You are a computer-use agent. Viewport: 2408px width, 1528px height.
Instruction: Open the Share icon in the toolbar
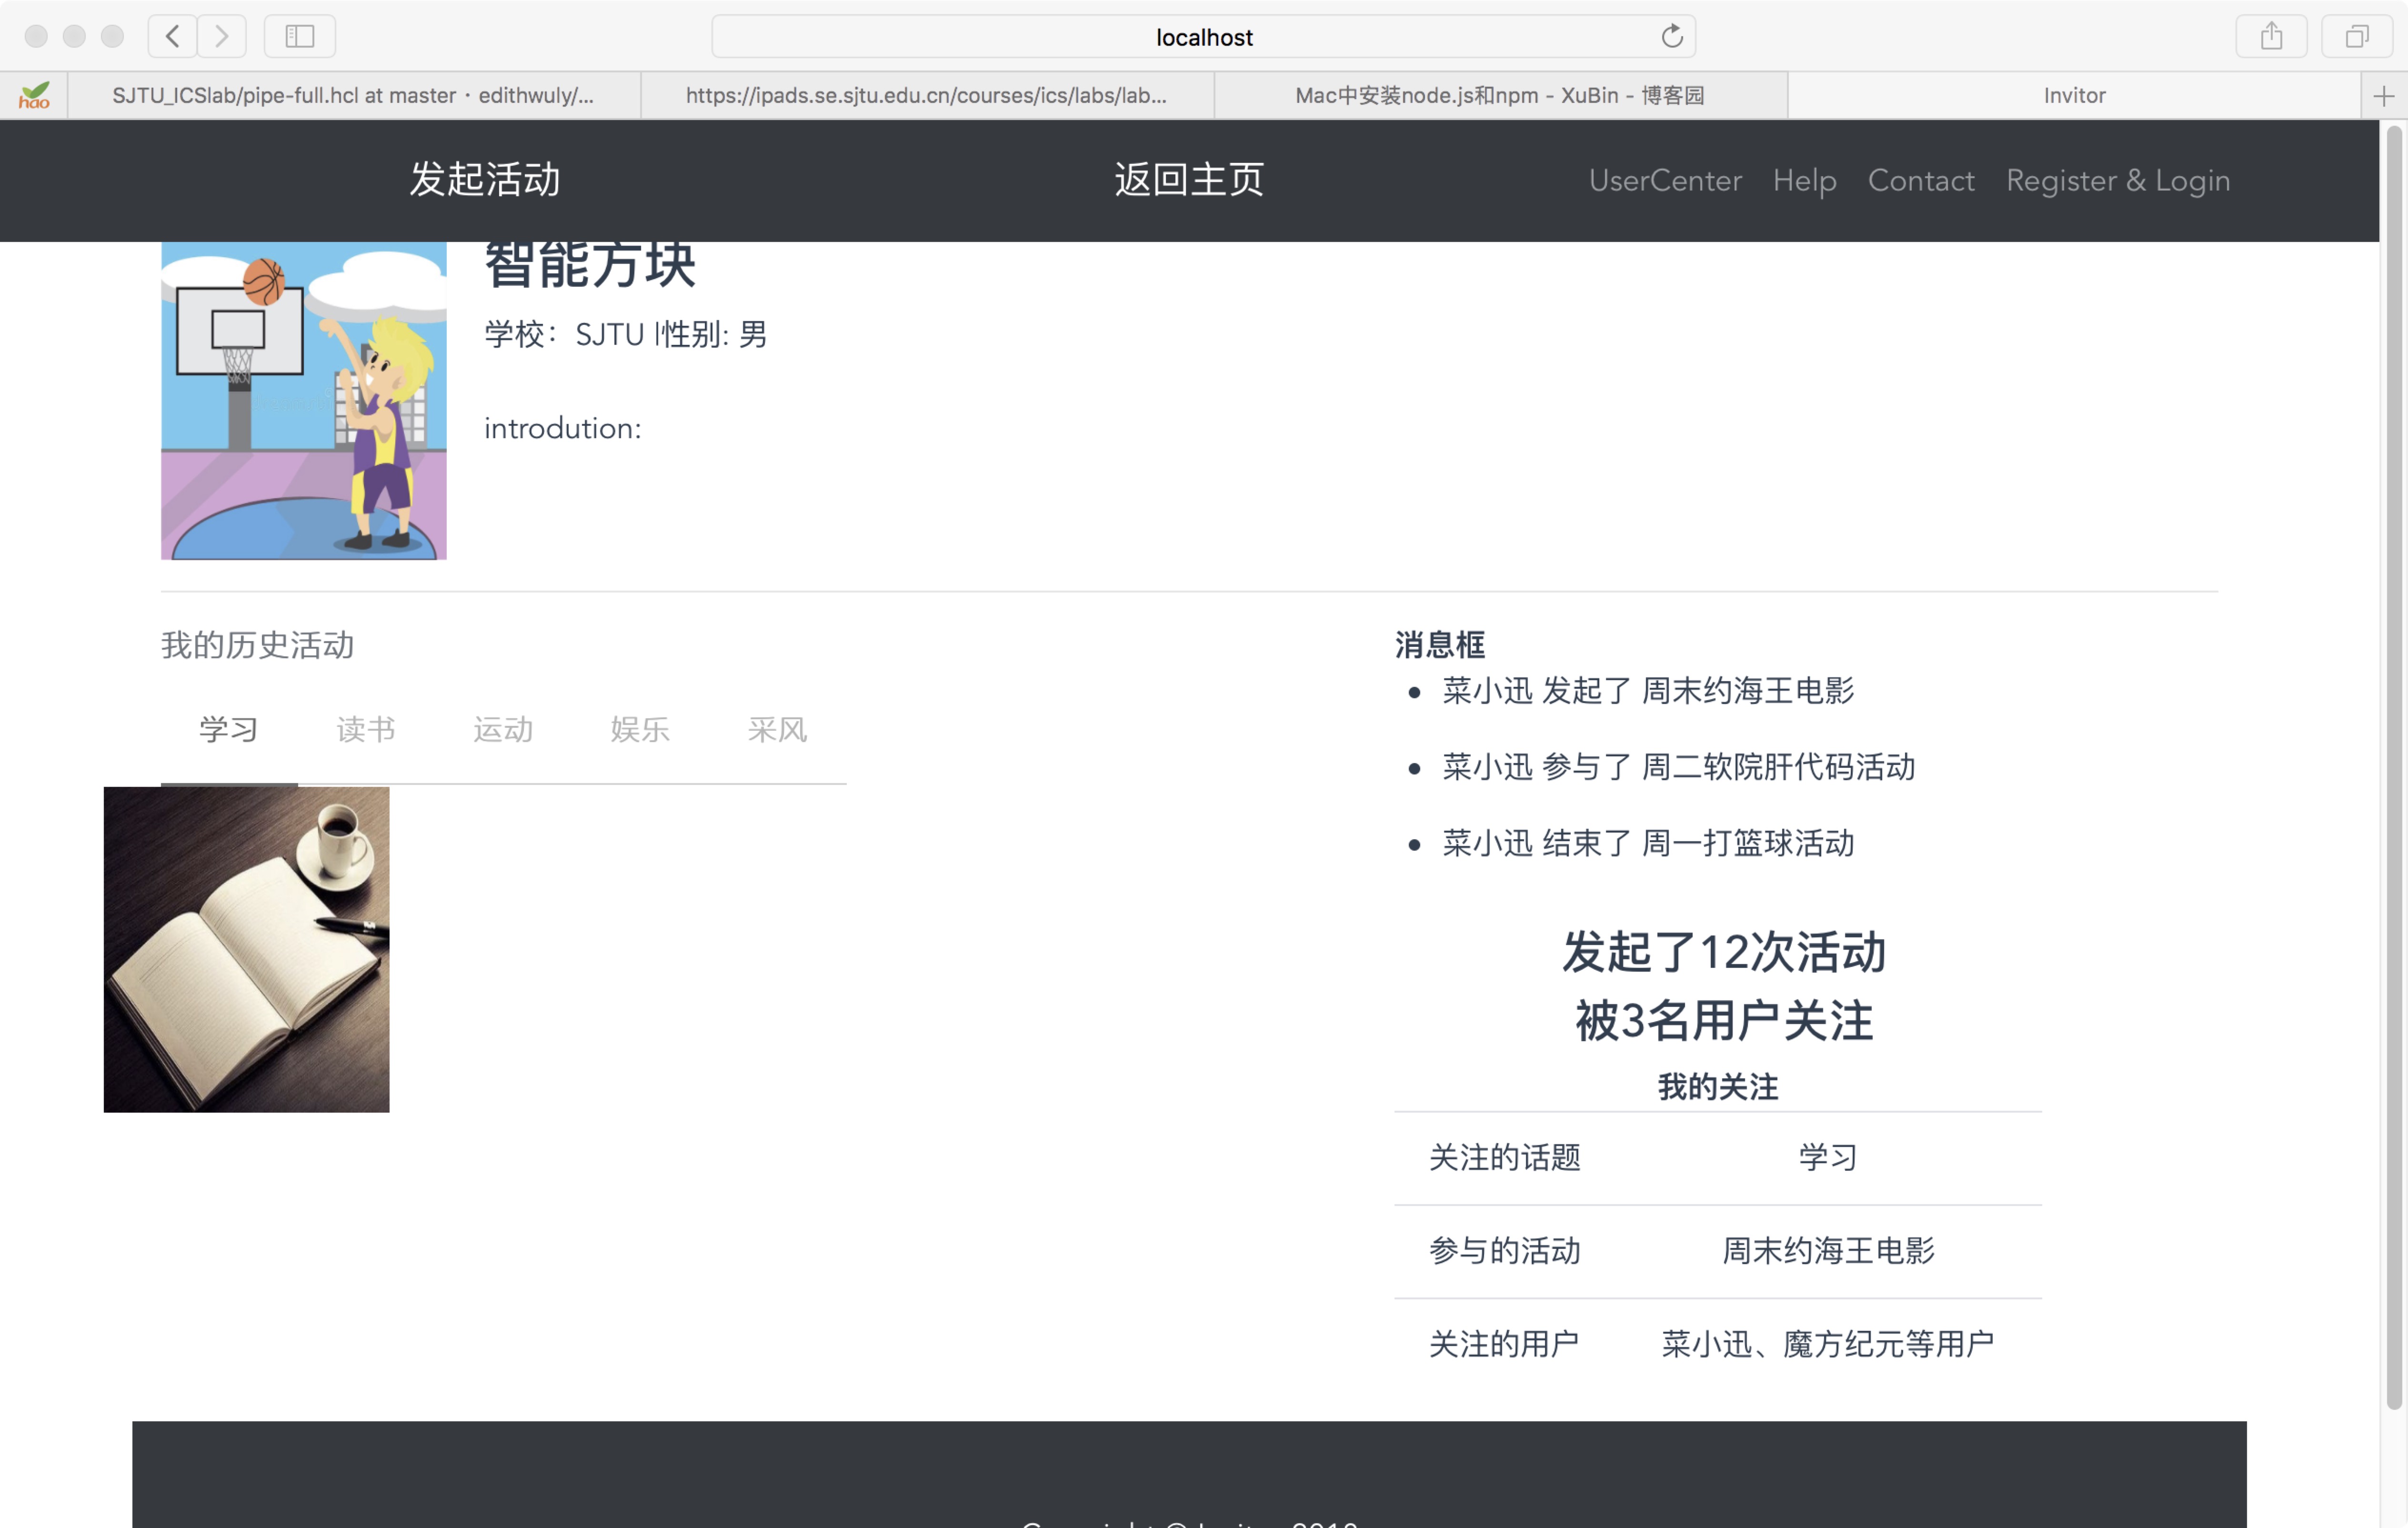(x=2270, y=37)
